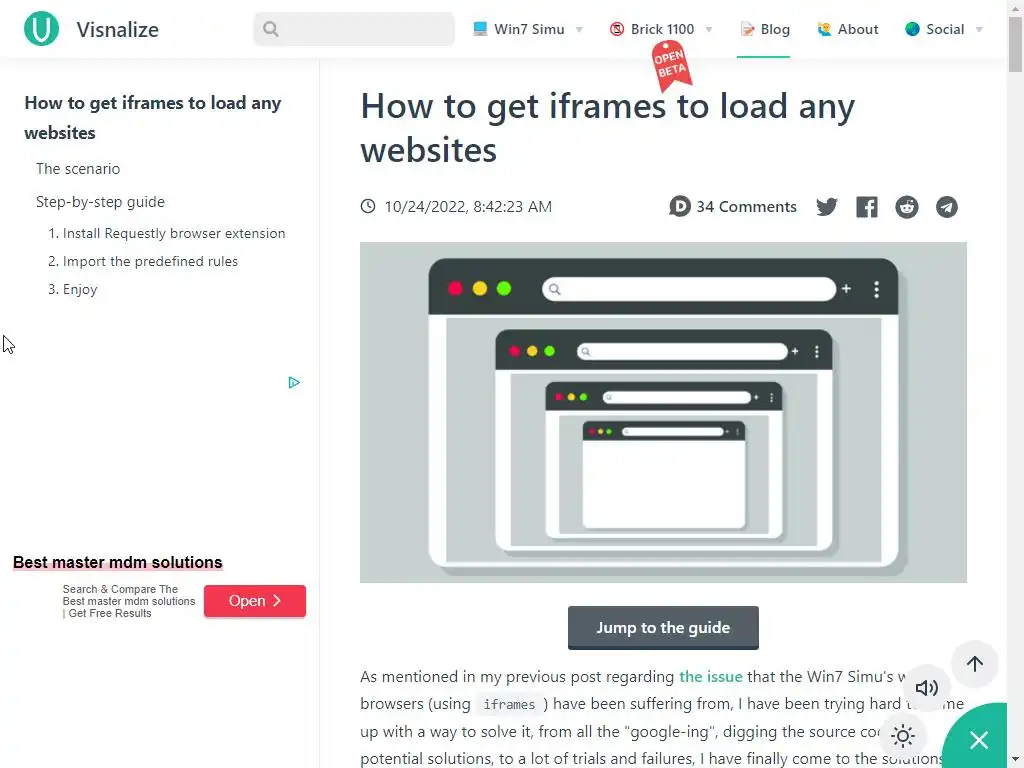Click the nested browser windows illustration
The width and height of the screenshot is (1024, 768).
click(663, 412)
